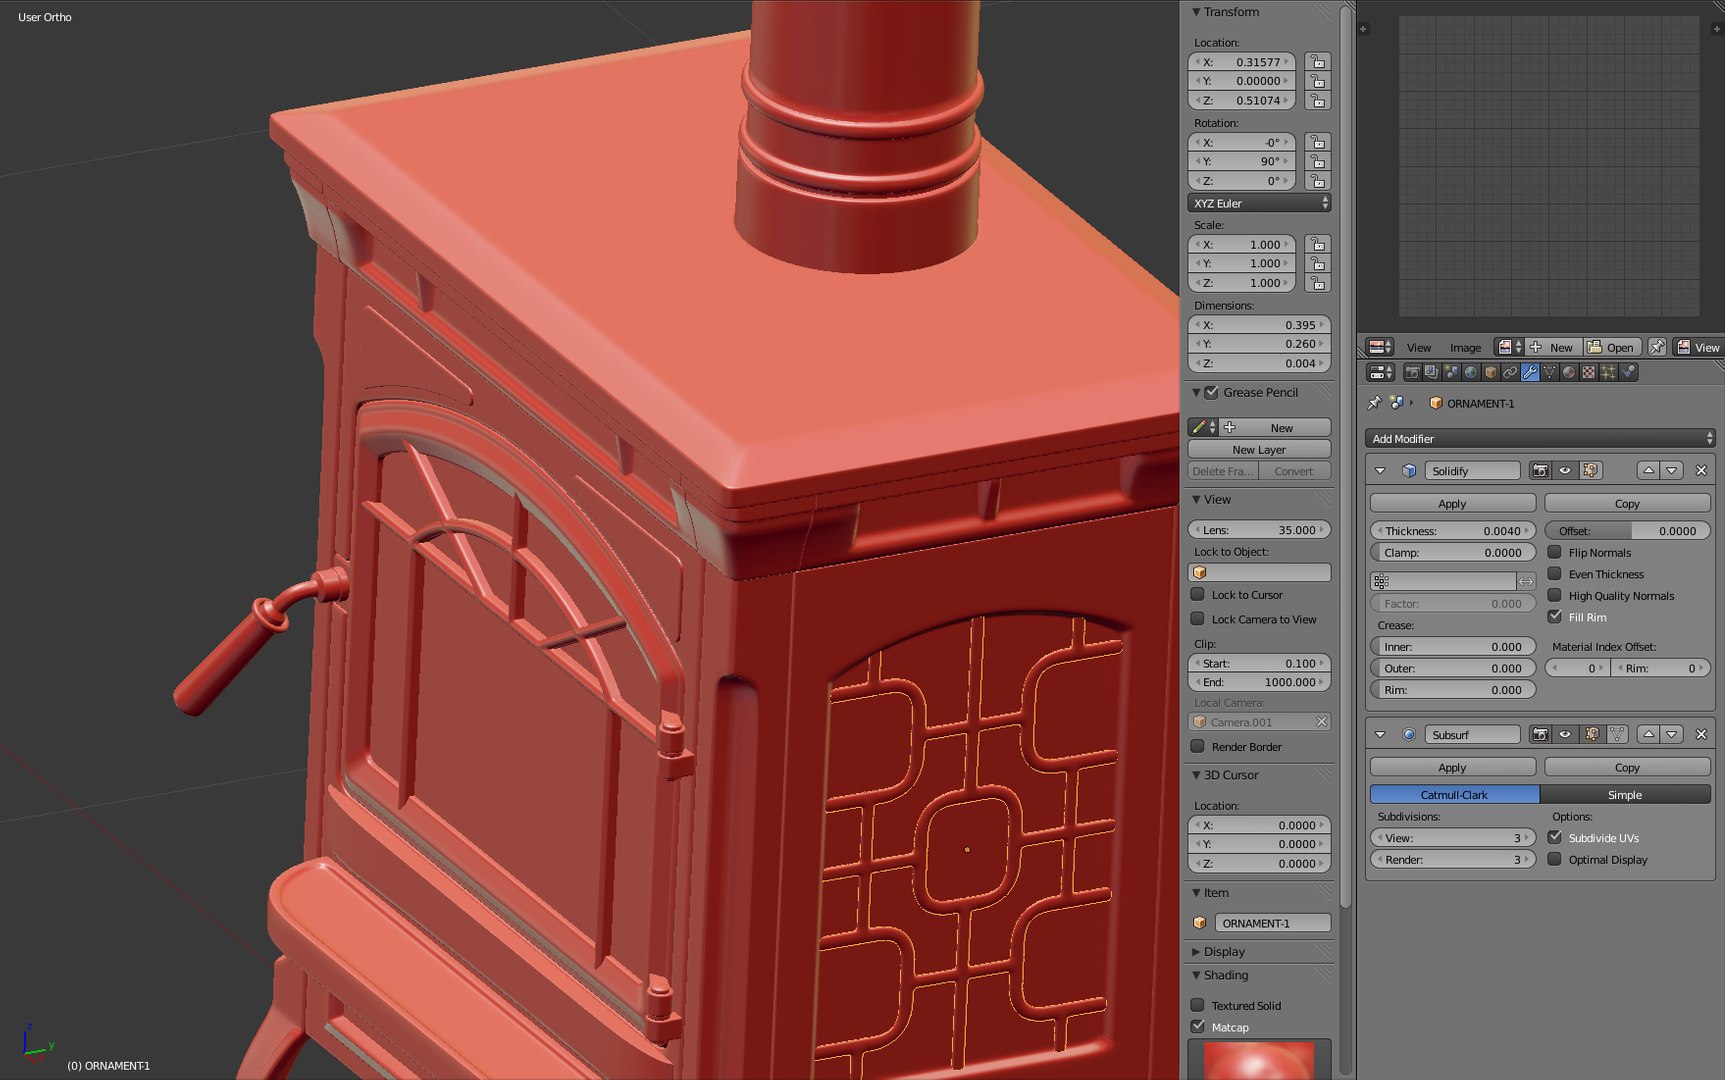Viewport: 1725px width, 1080px height.
Task: Move the Subsurf modifier up
Action: [x=1649, y=734]
